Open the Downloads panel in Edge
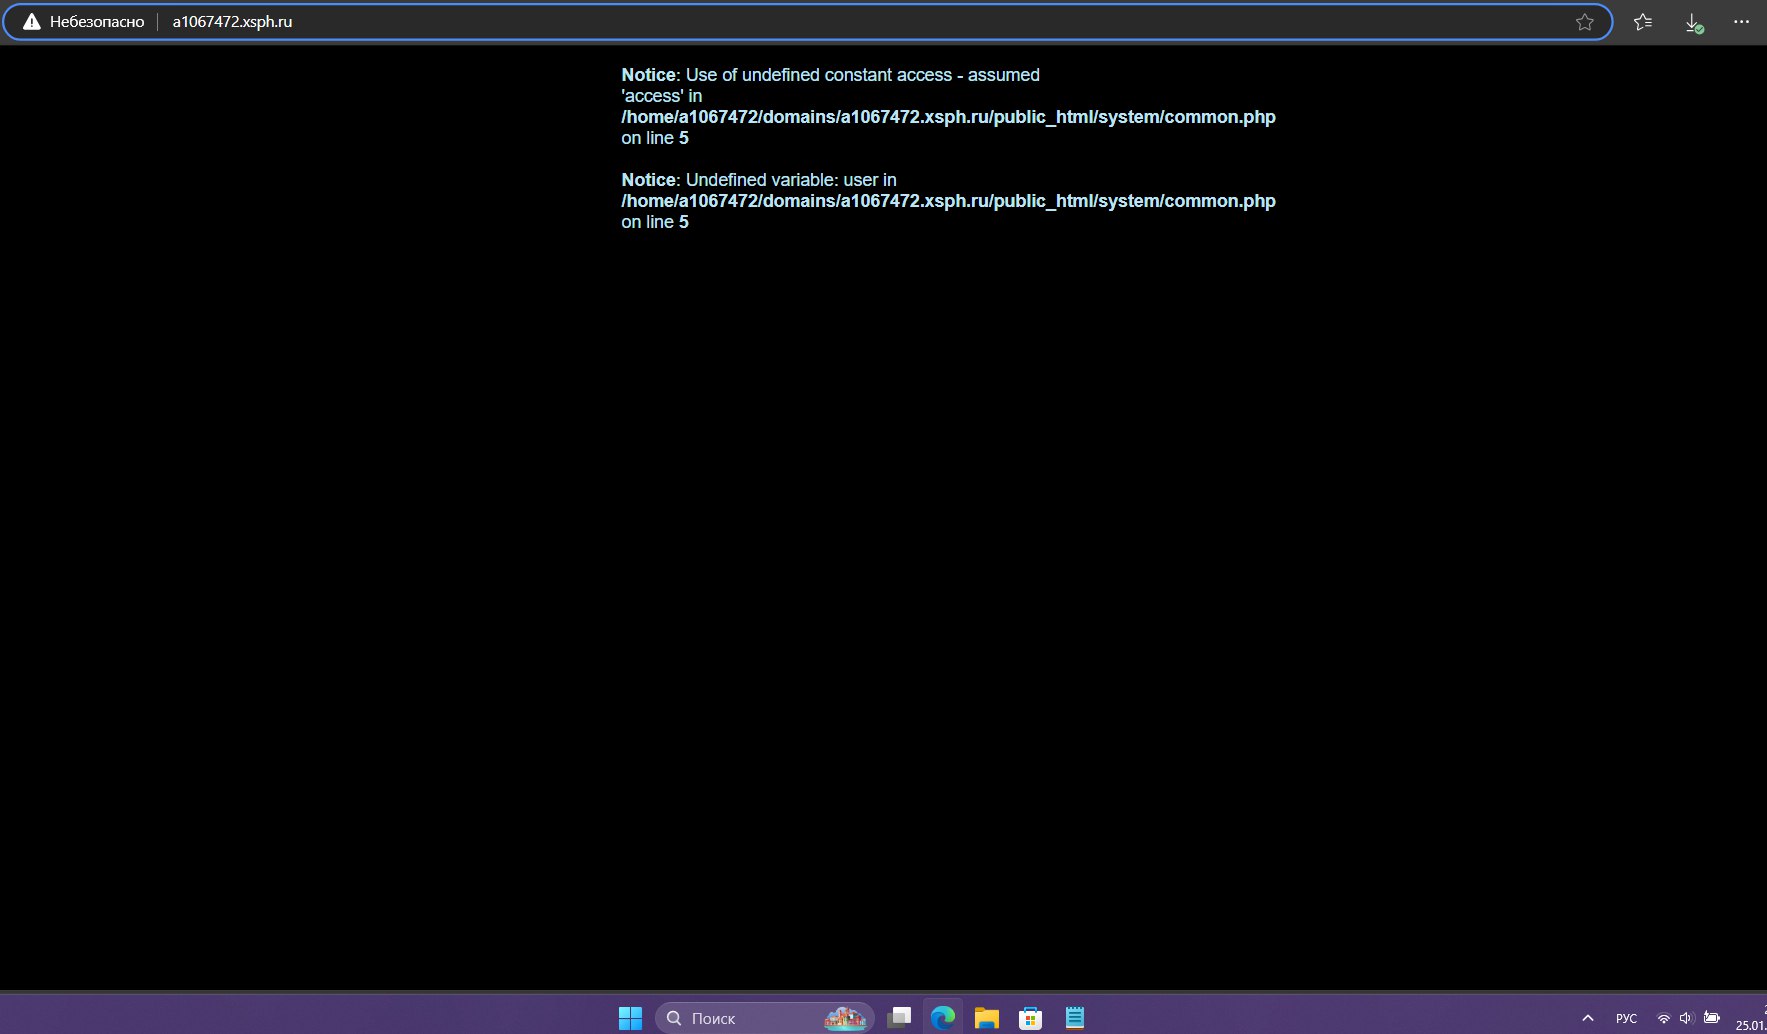This screenshot has width=1767, height=1034. (1693, 22)
